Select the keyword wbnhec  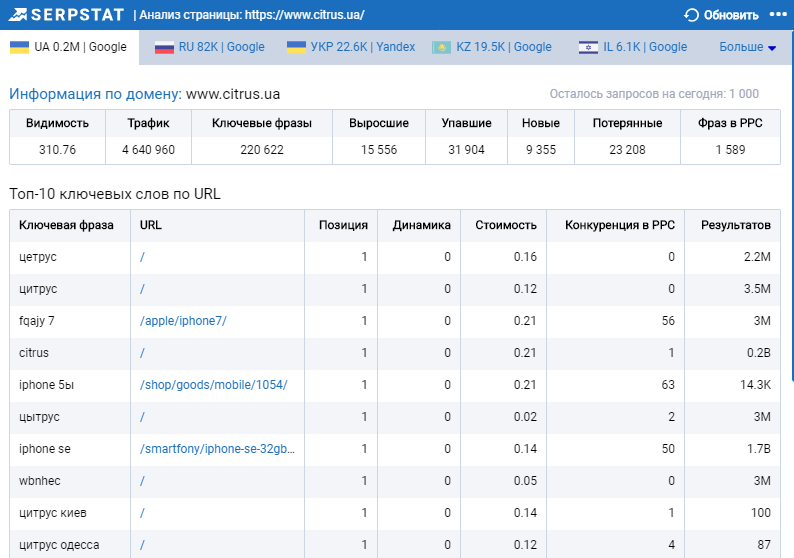pos(39,481)
